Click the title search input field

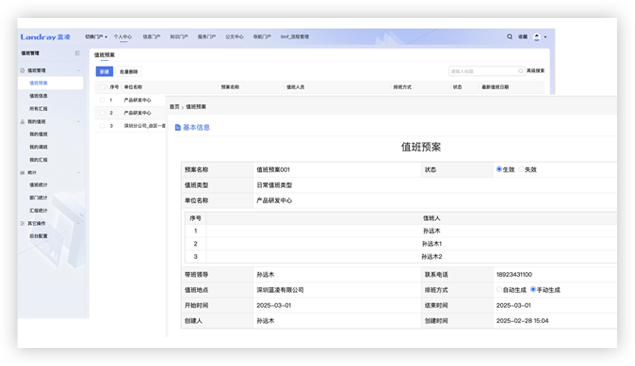(x=484, y=71)
